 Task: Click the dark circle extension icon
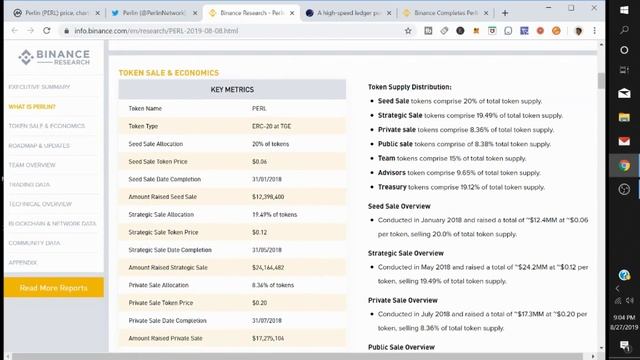pyautogui.click(x=460, y=31)
